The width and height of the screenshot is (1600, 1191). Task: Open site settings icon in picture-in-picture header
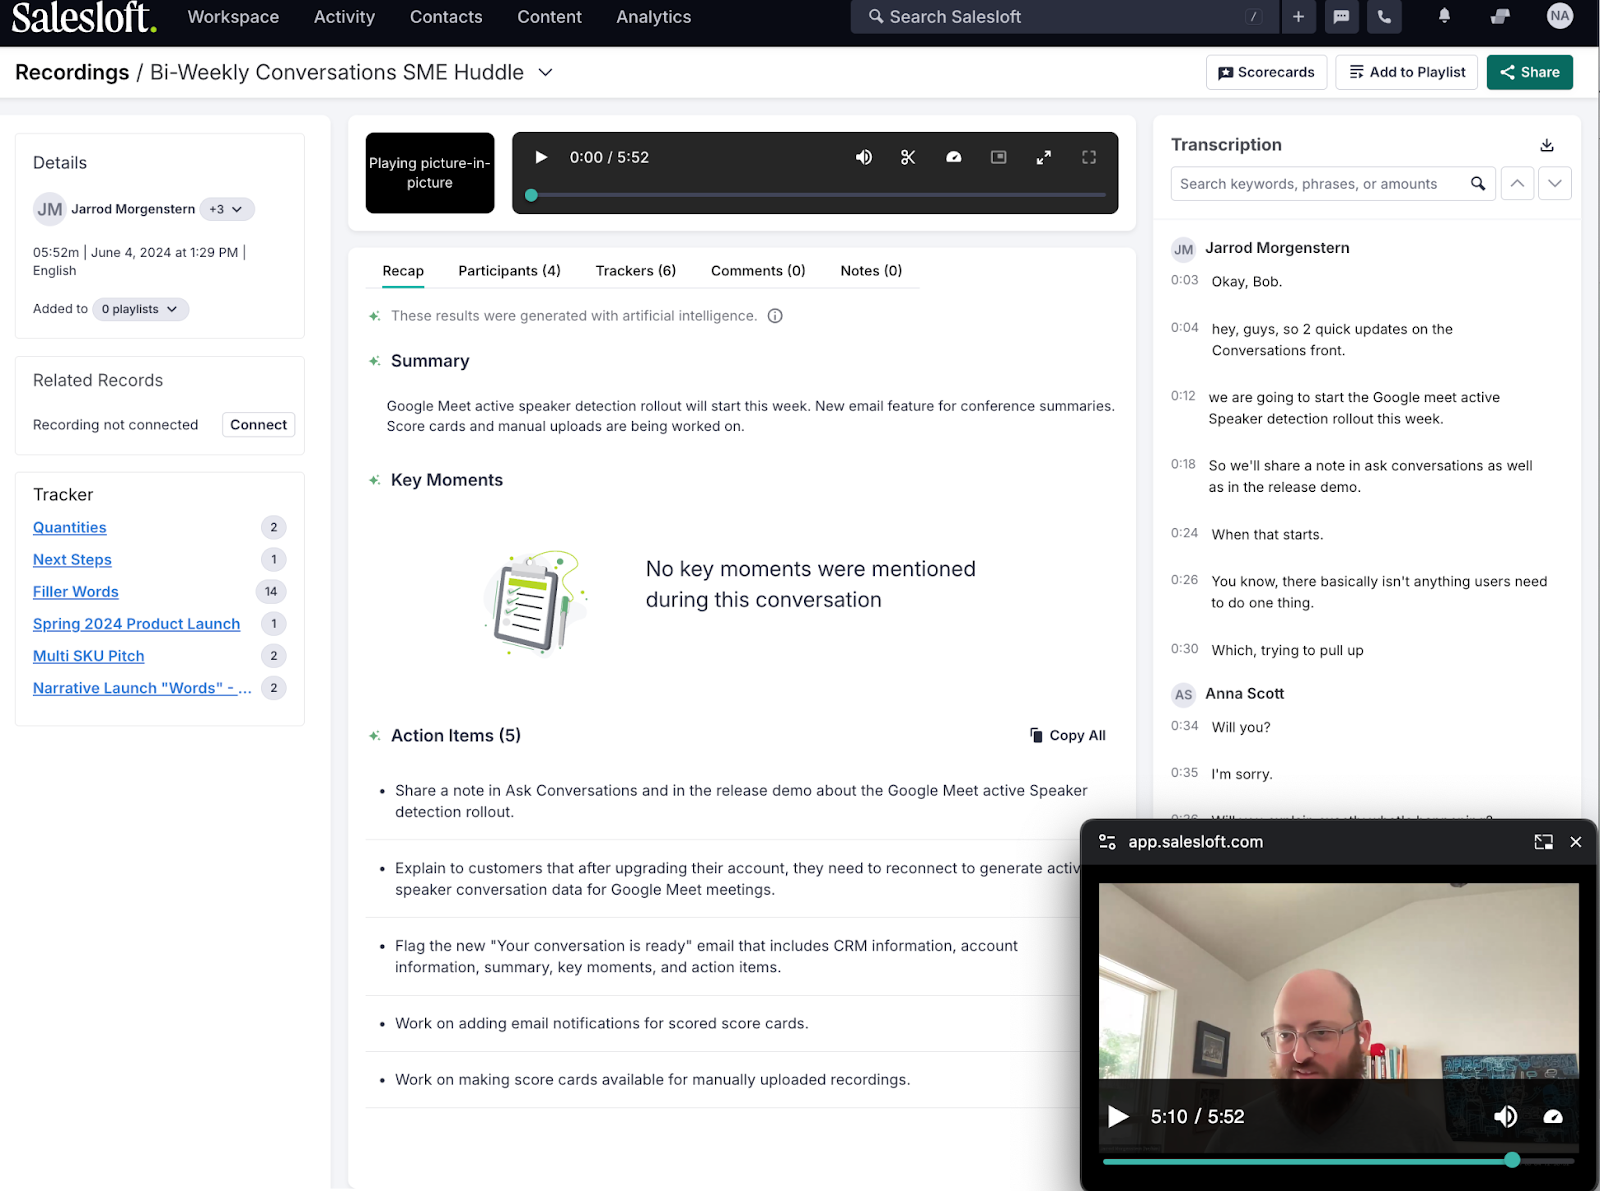(1107, 842)
